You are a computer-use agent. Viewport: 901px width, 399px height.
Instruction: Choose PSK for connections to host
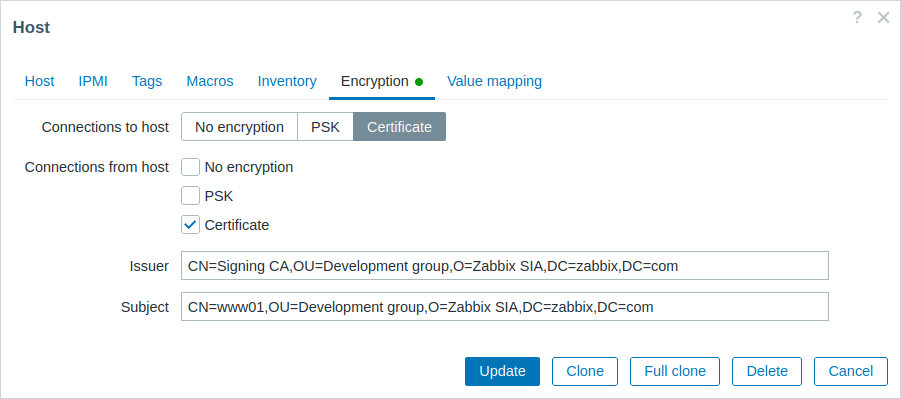(325, 127)
